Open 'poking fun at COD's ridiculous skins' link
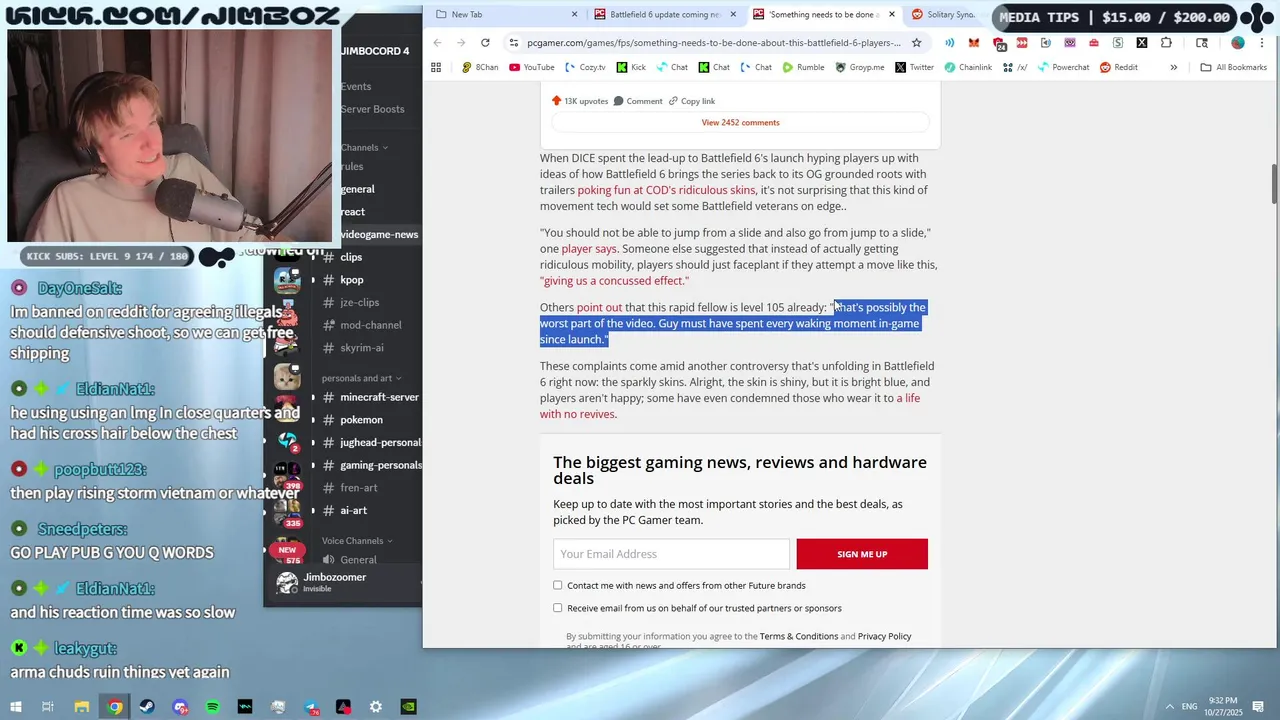 [x=666, y=190]
